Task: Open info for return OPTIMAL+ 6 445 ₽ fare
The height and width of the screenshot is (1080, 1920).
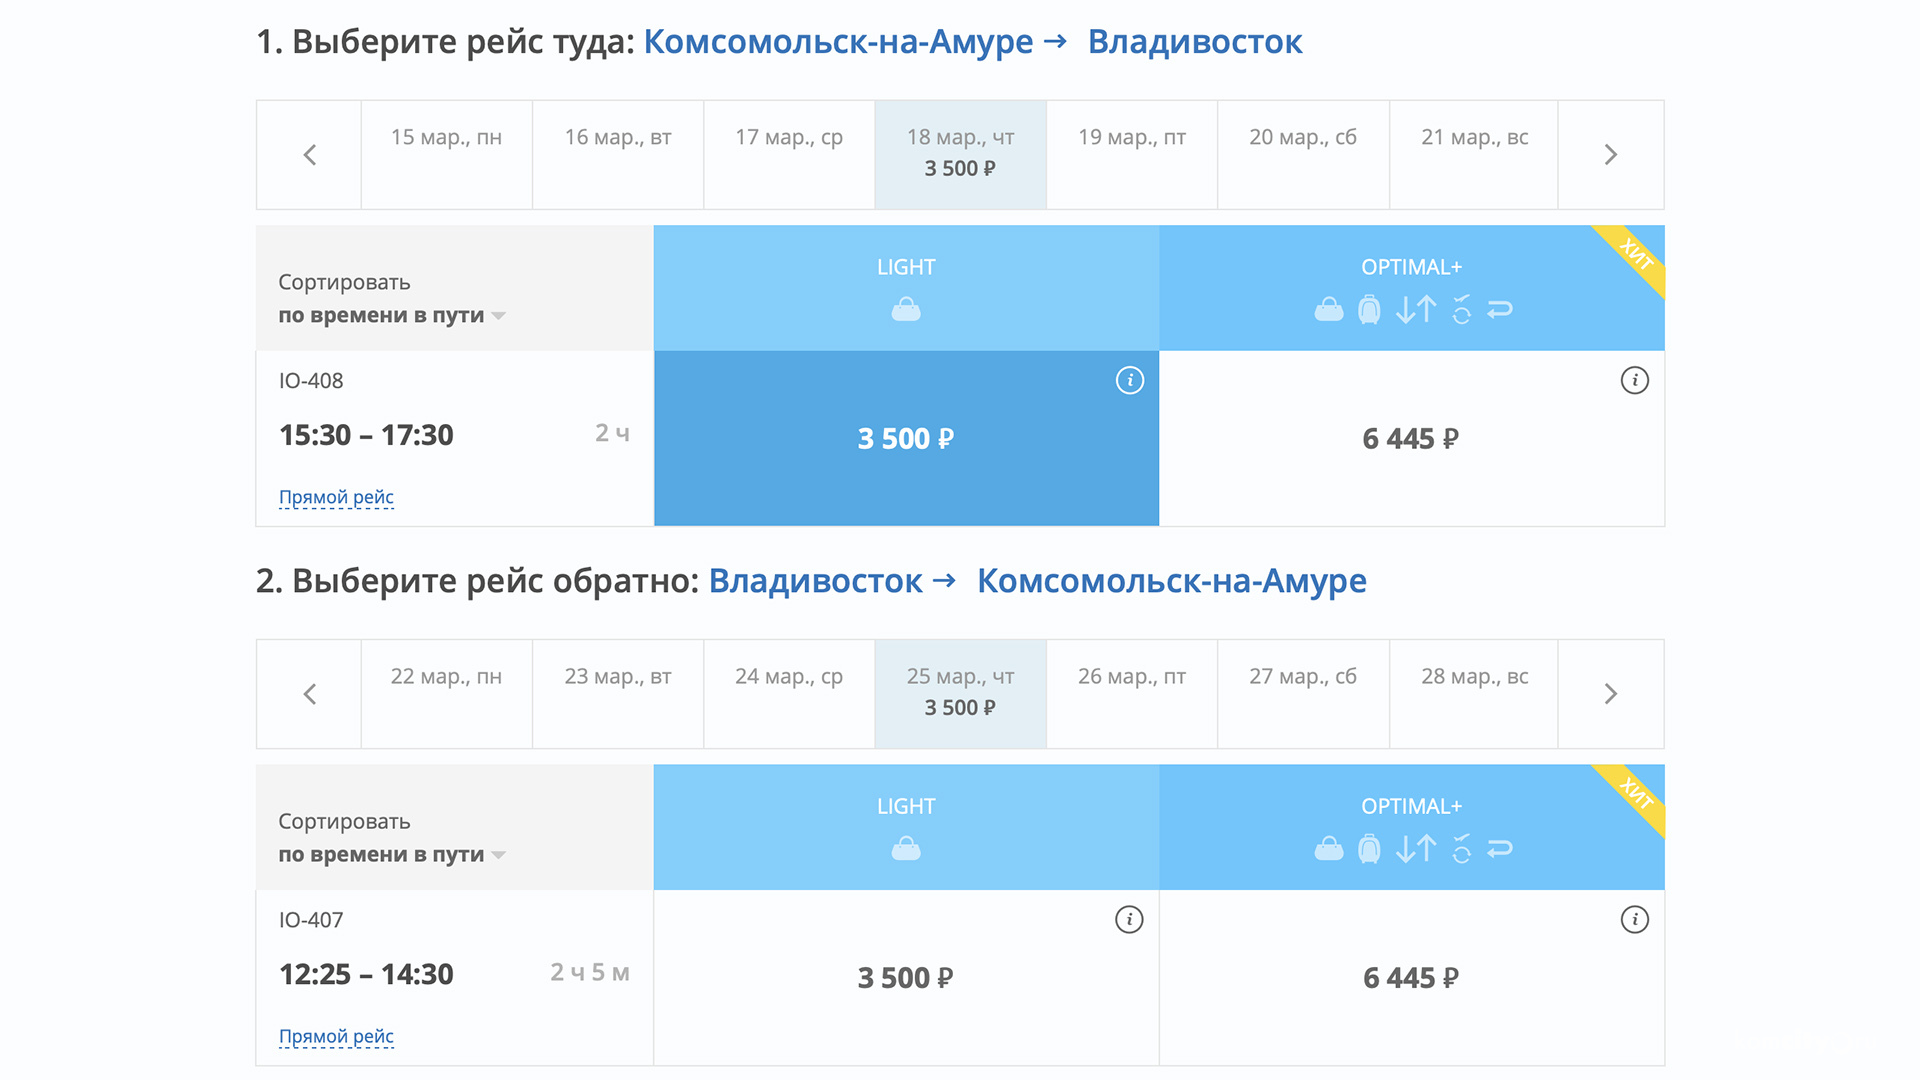Action: click(1634, 919)
